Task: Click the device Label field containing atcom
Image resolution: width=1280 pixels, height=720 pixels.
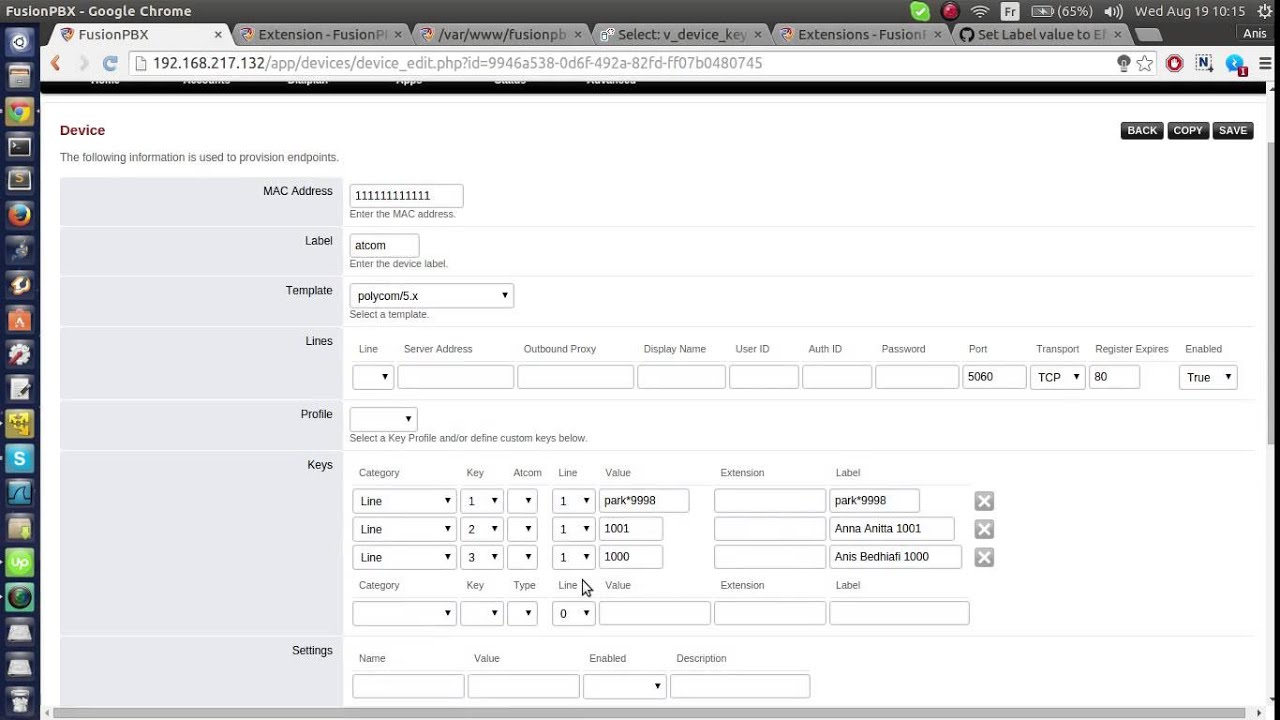Action: coord(384,245)
